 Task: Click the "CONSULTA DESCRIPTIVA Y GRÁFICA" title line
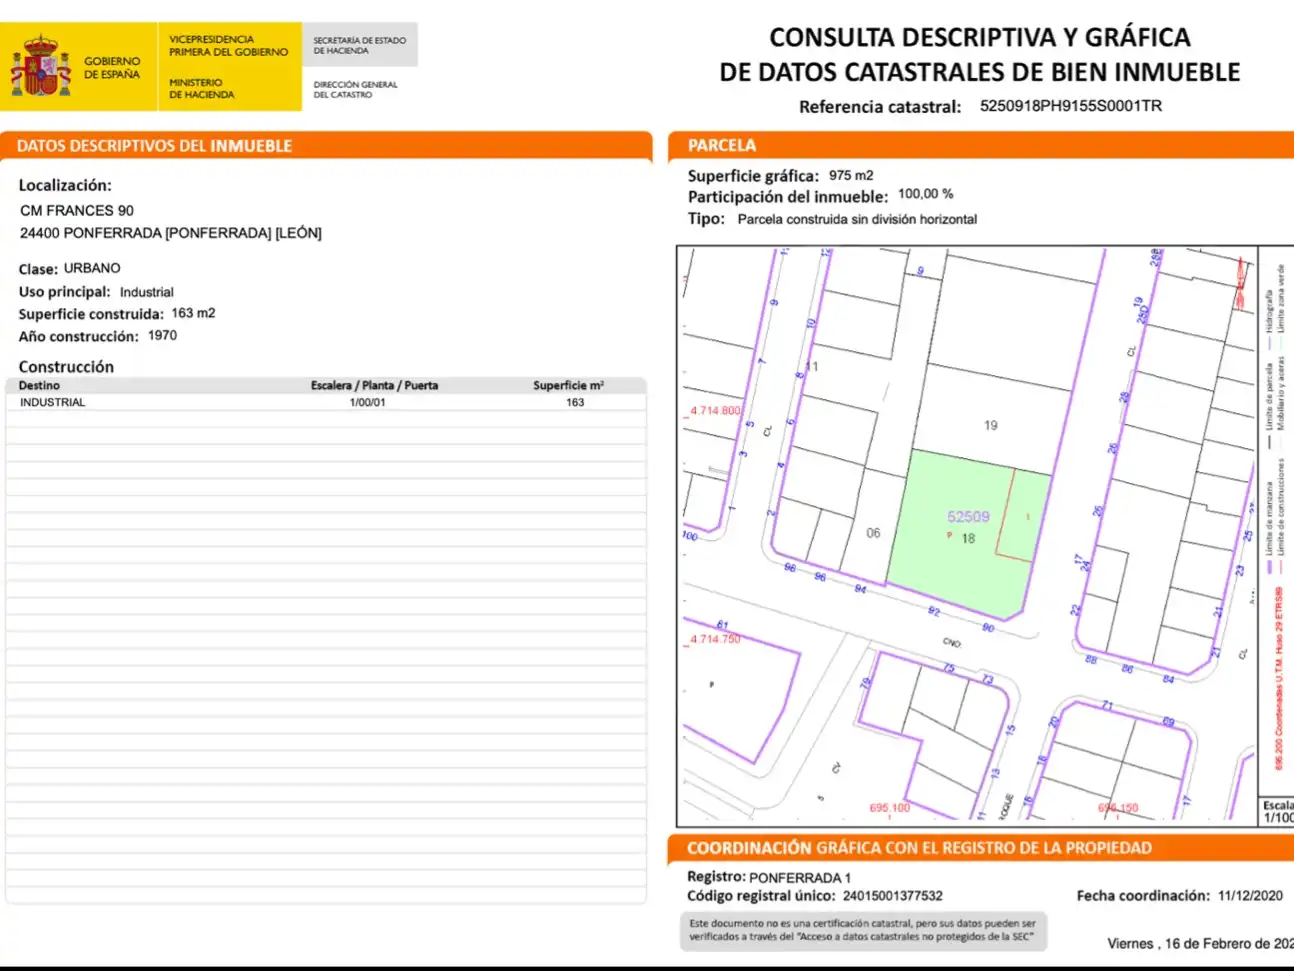click(x=980, y=38)
